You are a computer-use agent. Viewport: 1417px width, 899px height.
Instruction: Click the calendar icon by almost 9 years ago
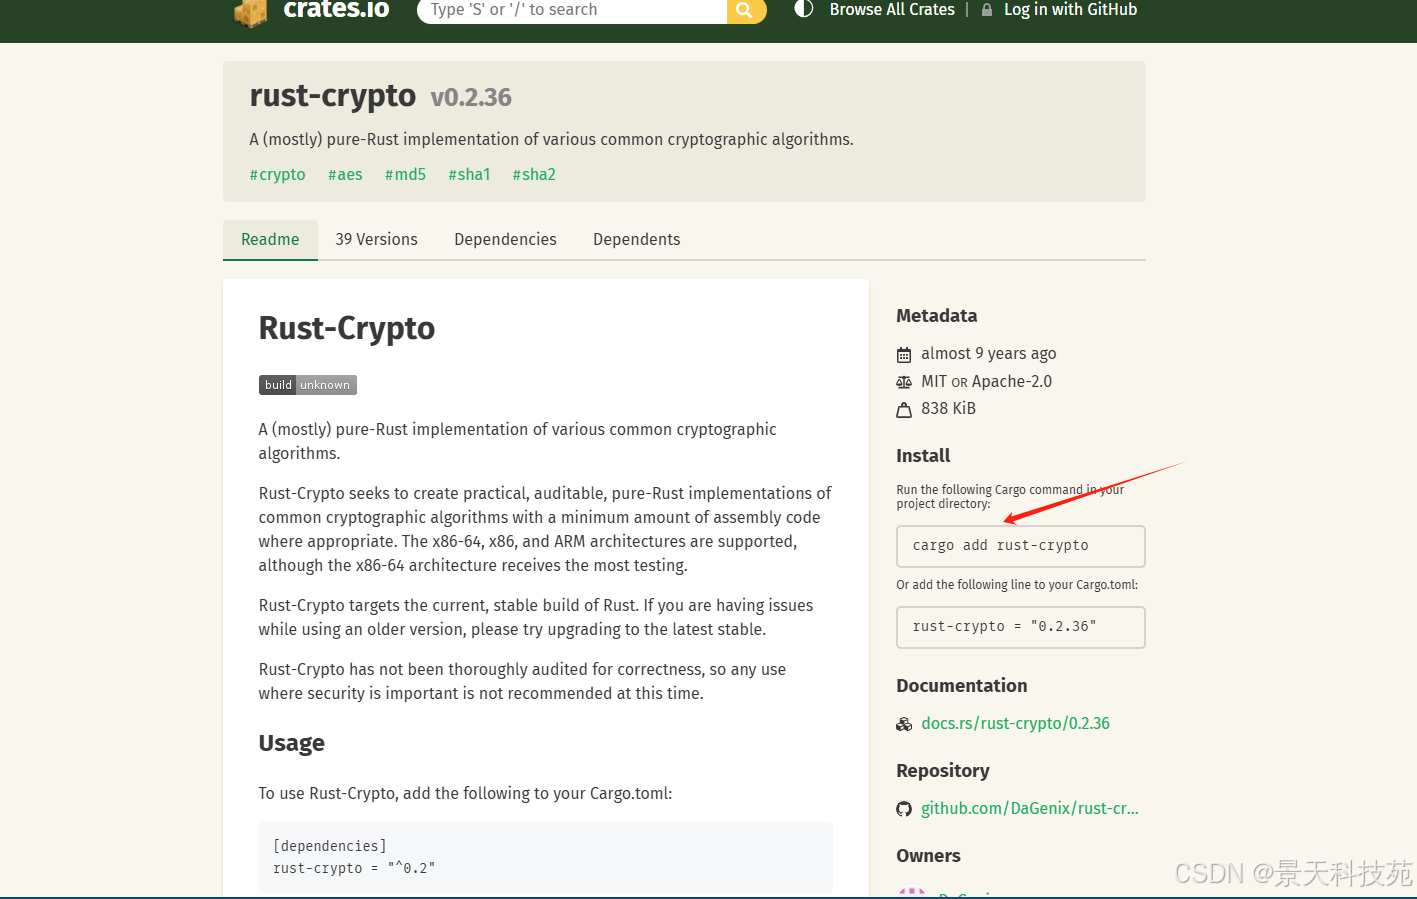pyautogui.click(x=904, y=354)
